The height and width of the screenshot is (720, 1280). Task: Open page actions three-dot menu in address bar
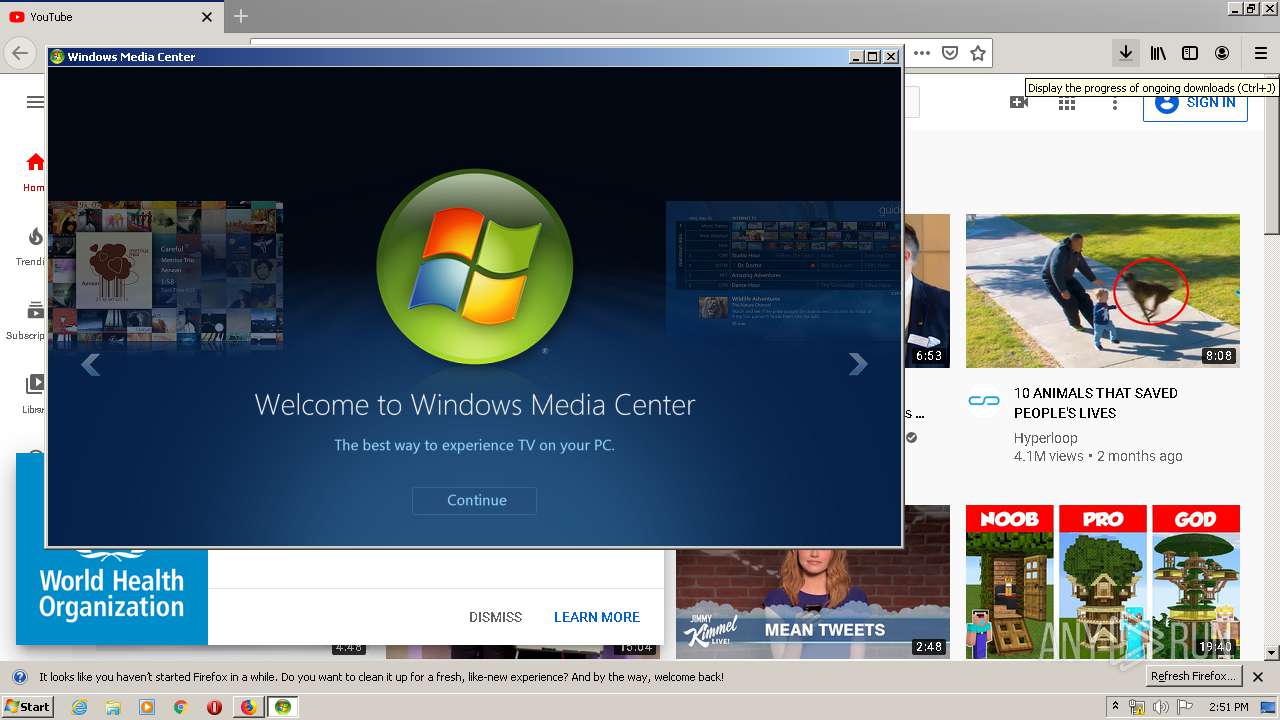tap(922, 53)
